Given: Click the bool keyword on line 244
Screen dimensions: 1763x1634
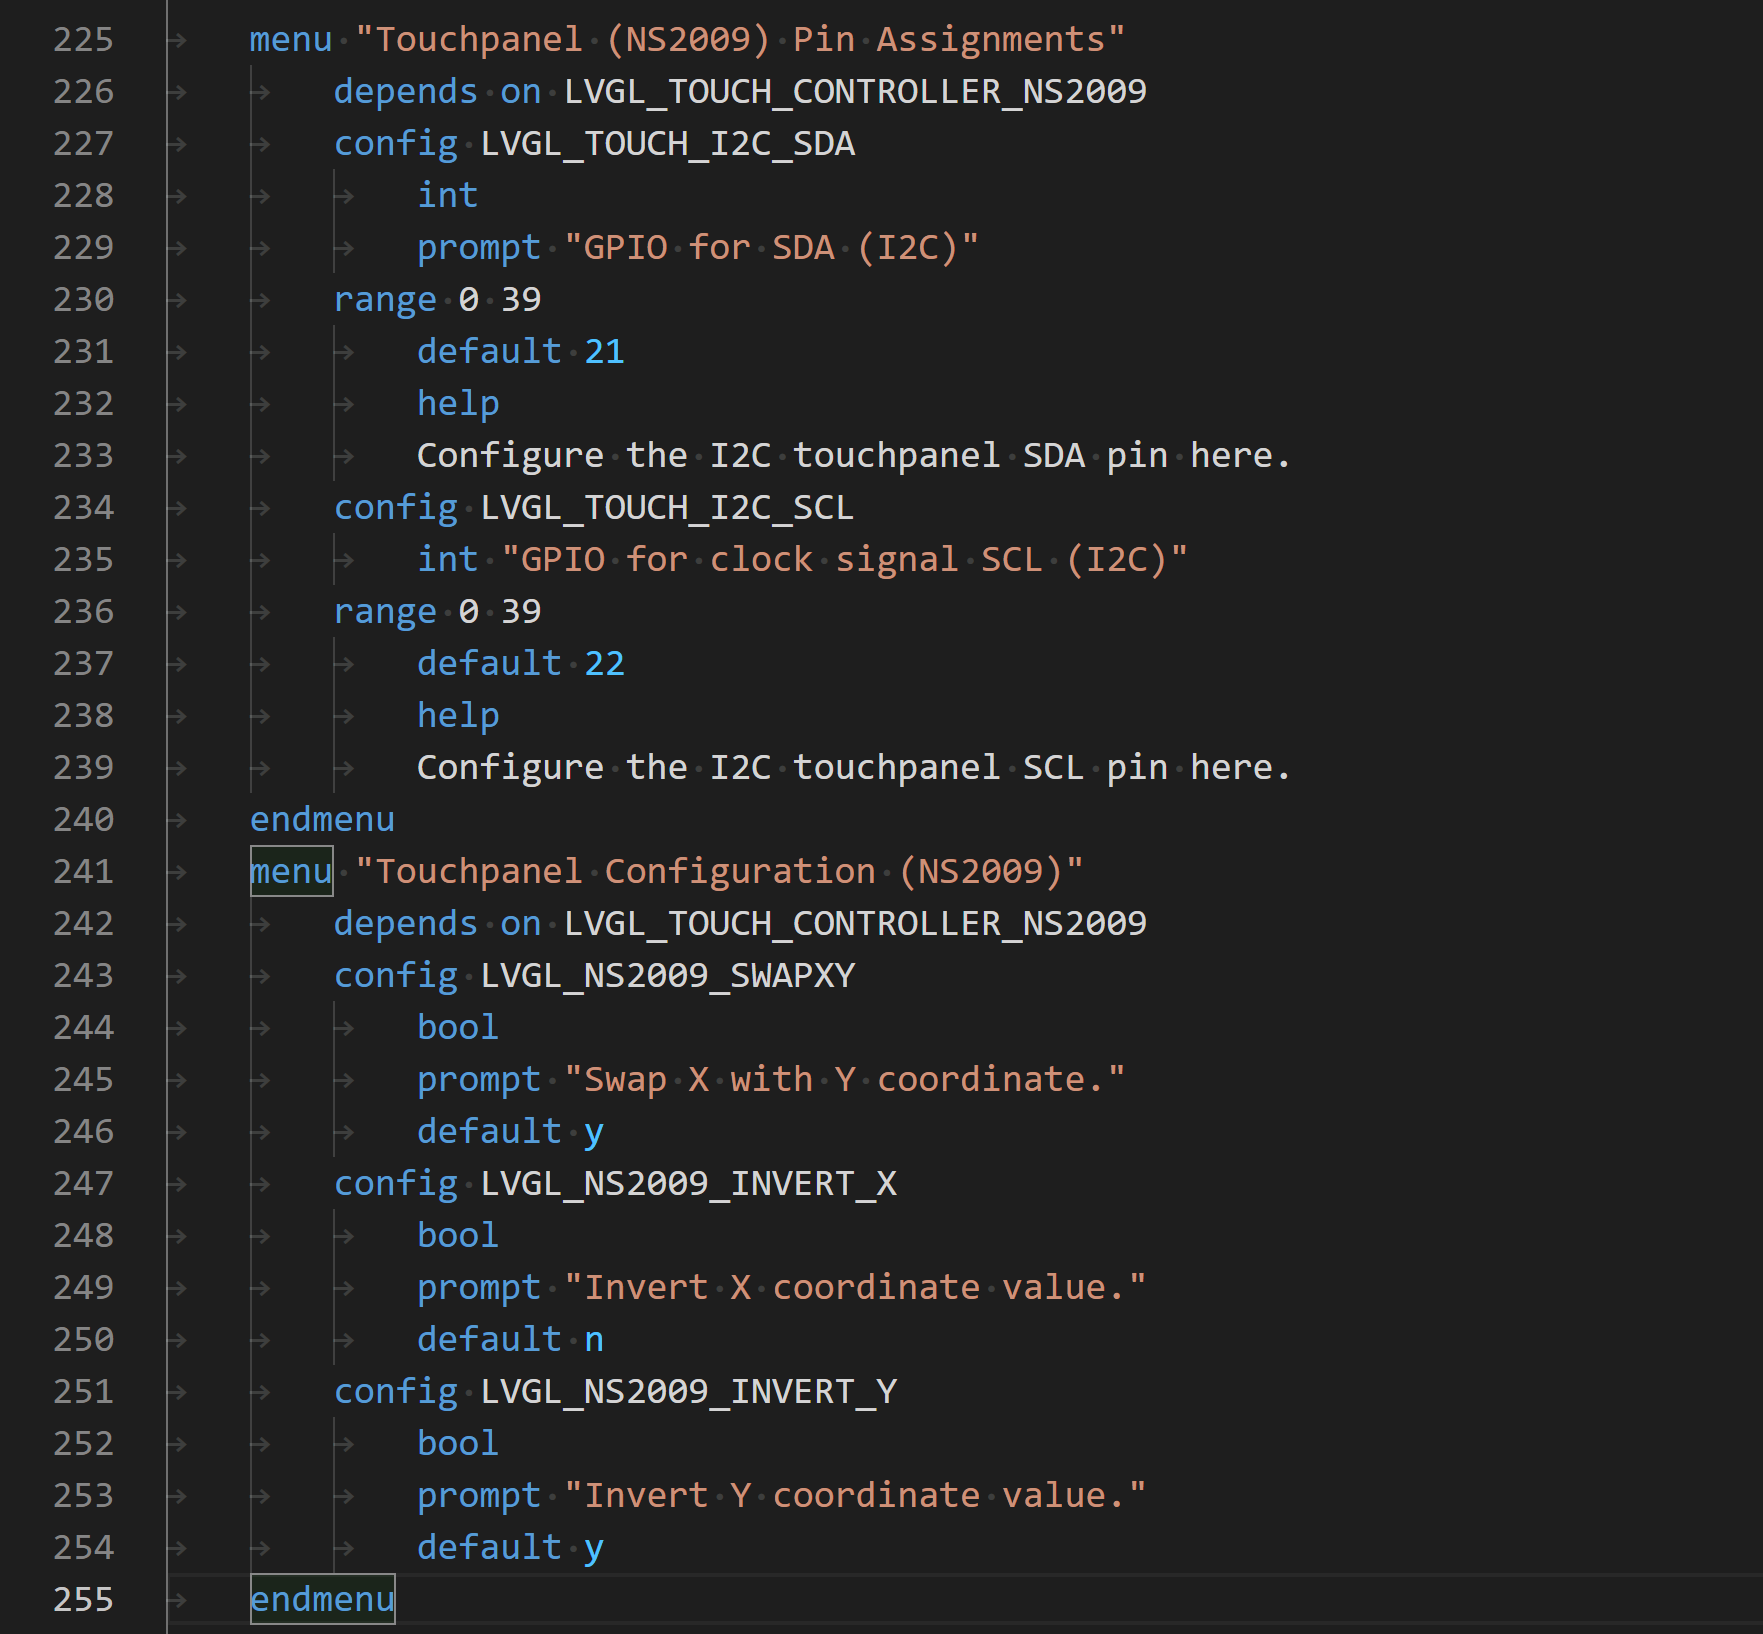Looking at the screenshot, I should pyautogui.click(x=457, y=1027).
